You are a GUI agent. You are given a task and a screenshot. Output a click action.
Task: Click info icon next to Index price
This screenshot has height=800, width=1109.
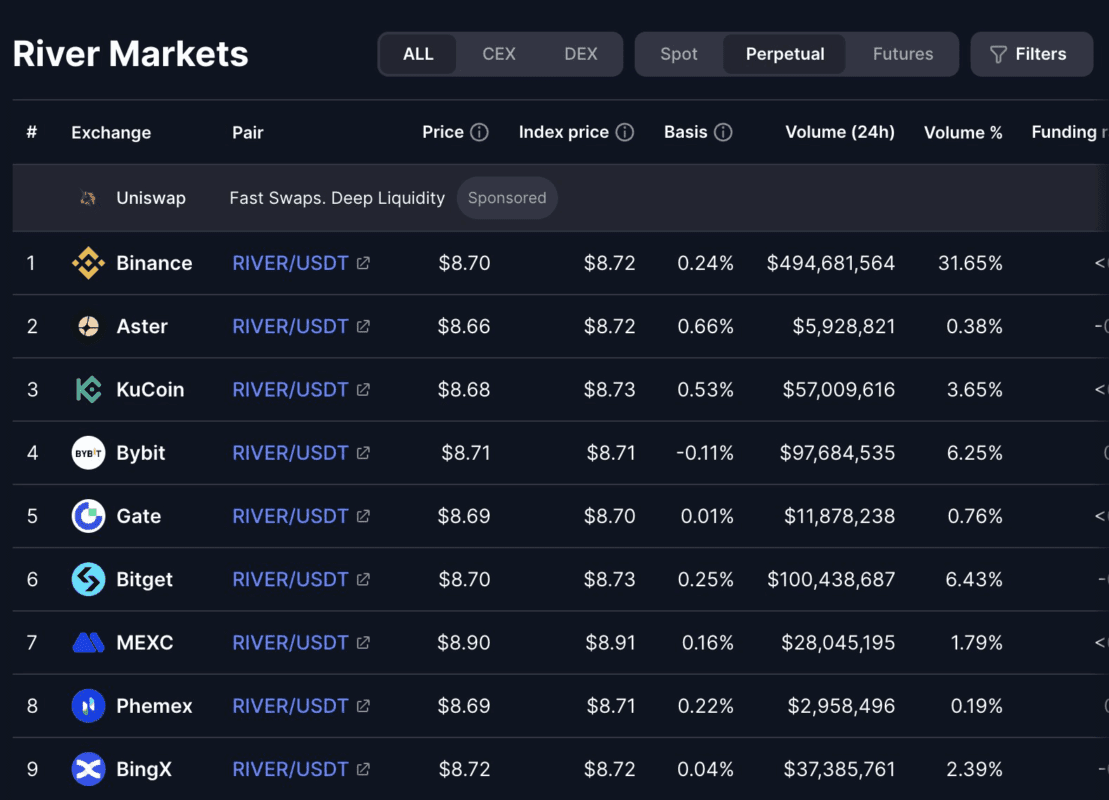coord(625,132)
